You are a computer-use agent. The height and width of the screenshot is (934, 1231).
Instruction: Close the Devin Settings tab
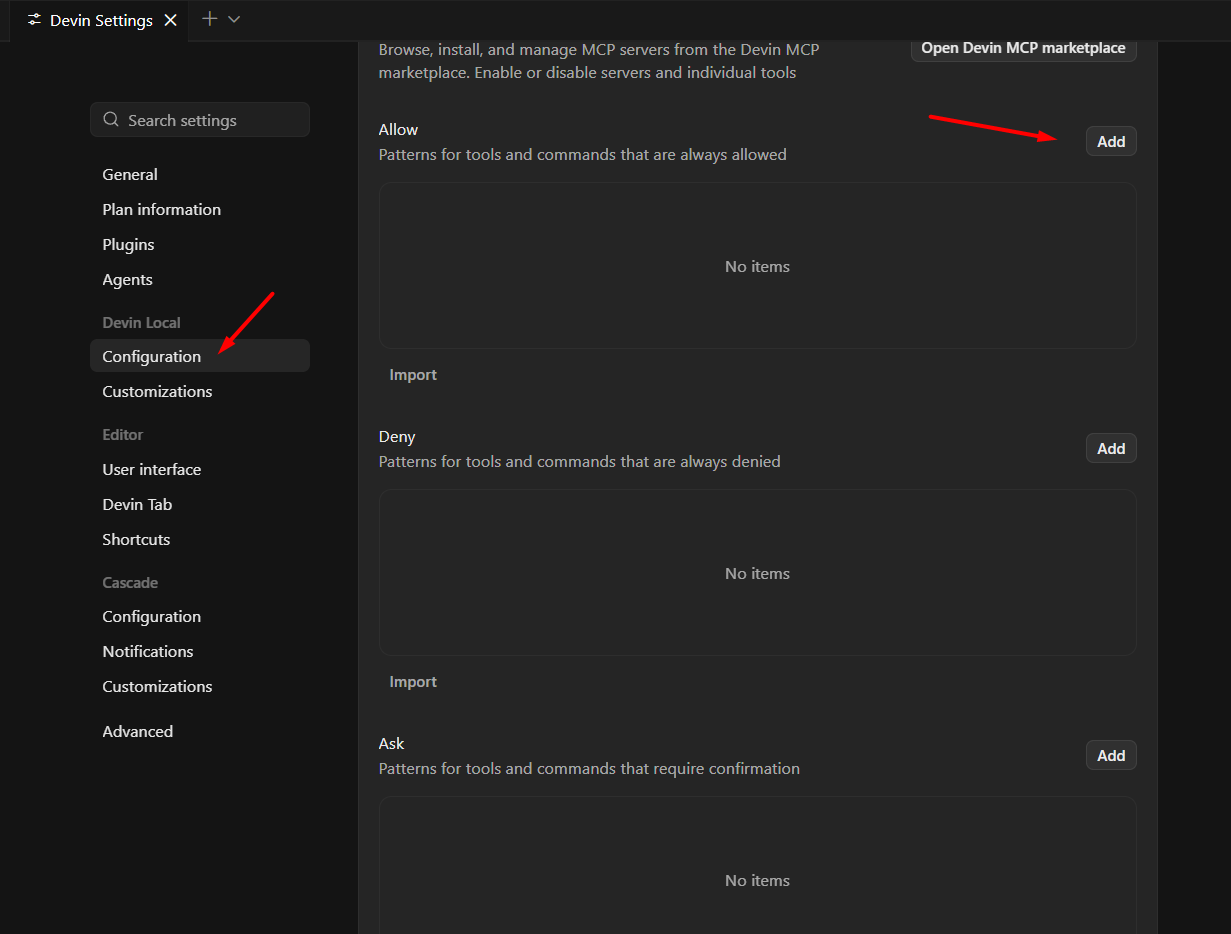coord(171,20)
